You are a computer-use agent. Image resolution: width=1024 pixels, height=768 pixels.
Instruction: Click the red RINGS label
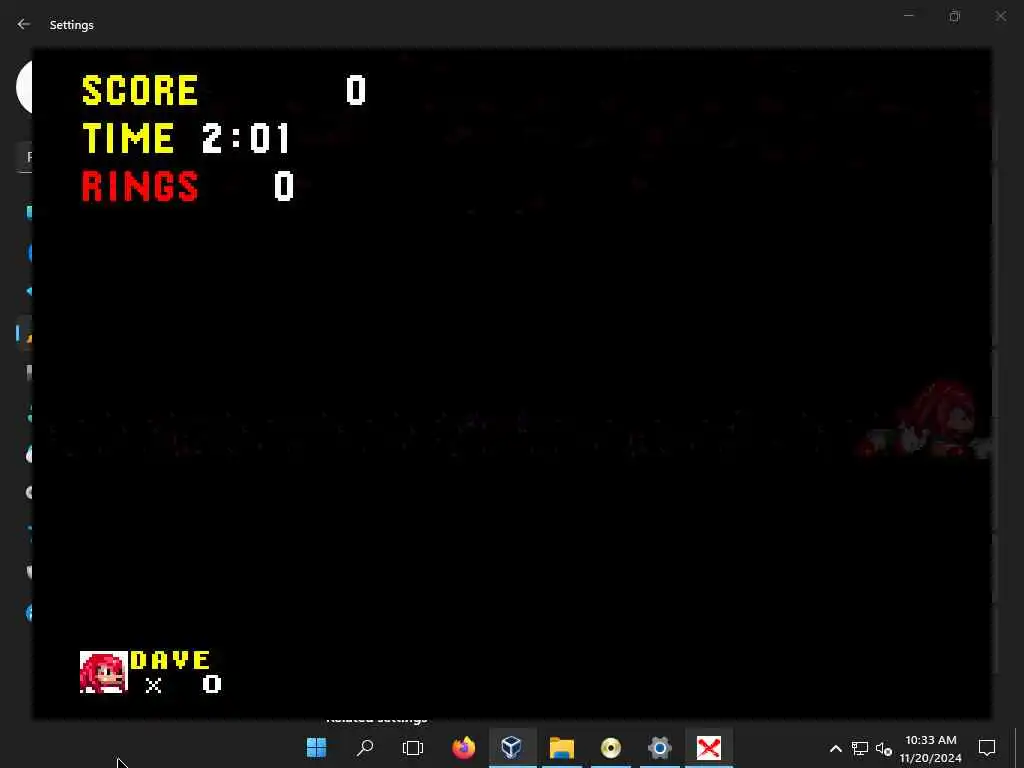[140, 186]
